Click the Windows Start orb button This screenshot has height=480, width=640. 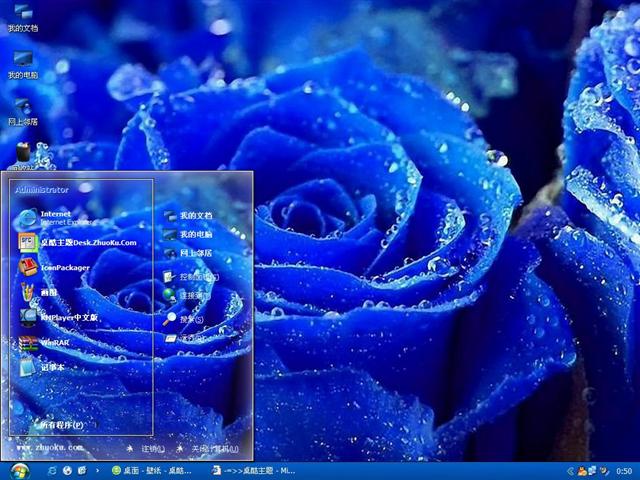point(19,470)
